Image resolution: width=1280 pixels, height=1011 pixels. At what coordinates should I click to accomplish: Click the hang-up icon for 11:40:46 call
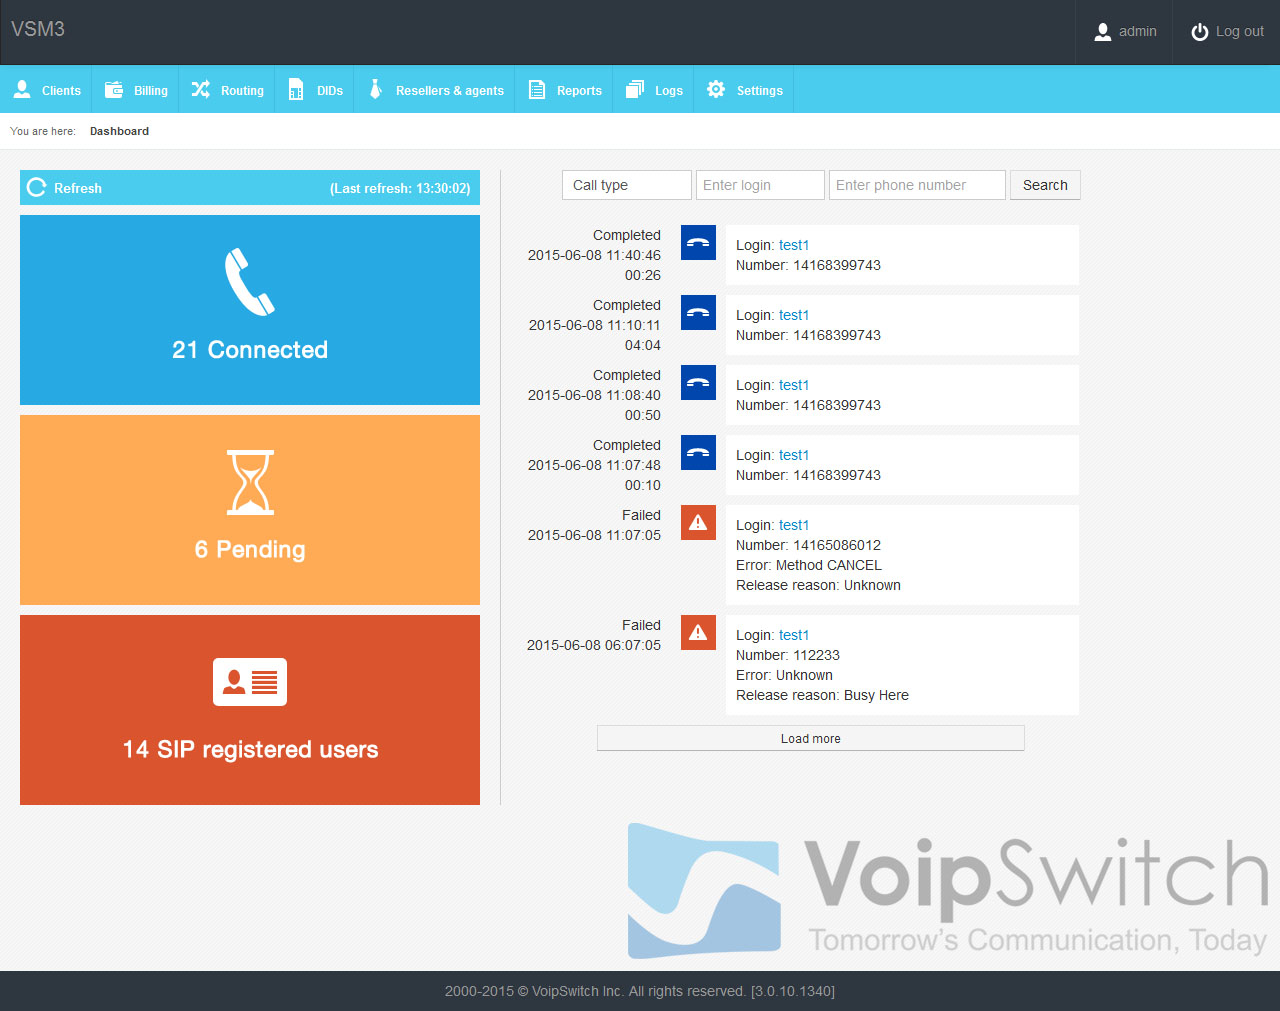tap(698, 243)
